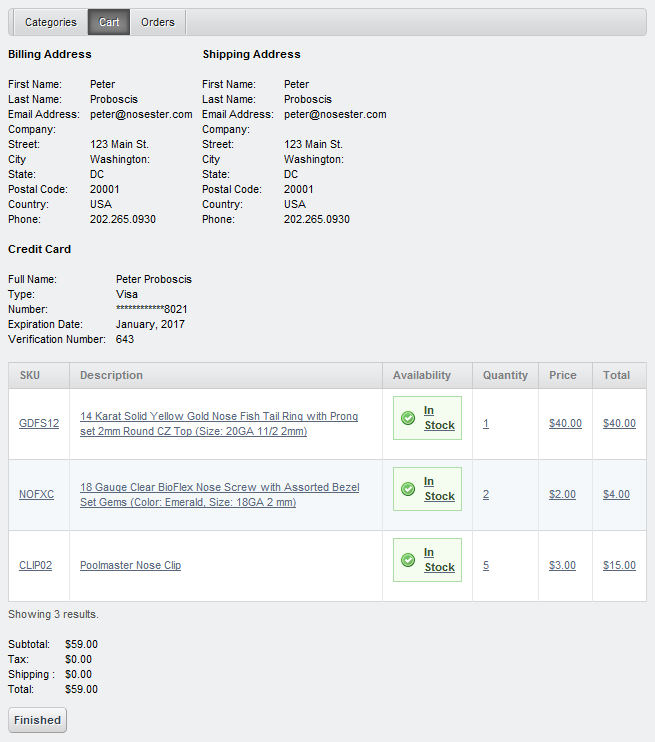Click the billing email peter@nosester.com

[141, 114]
